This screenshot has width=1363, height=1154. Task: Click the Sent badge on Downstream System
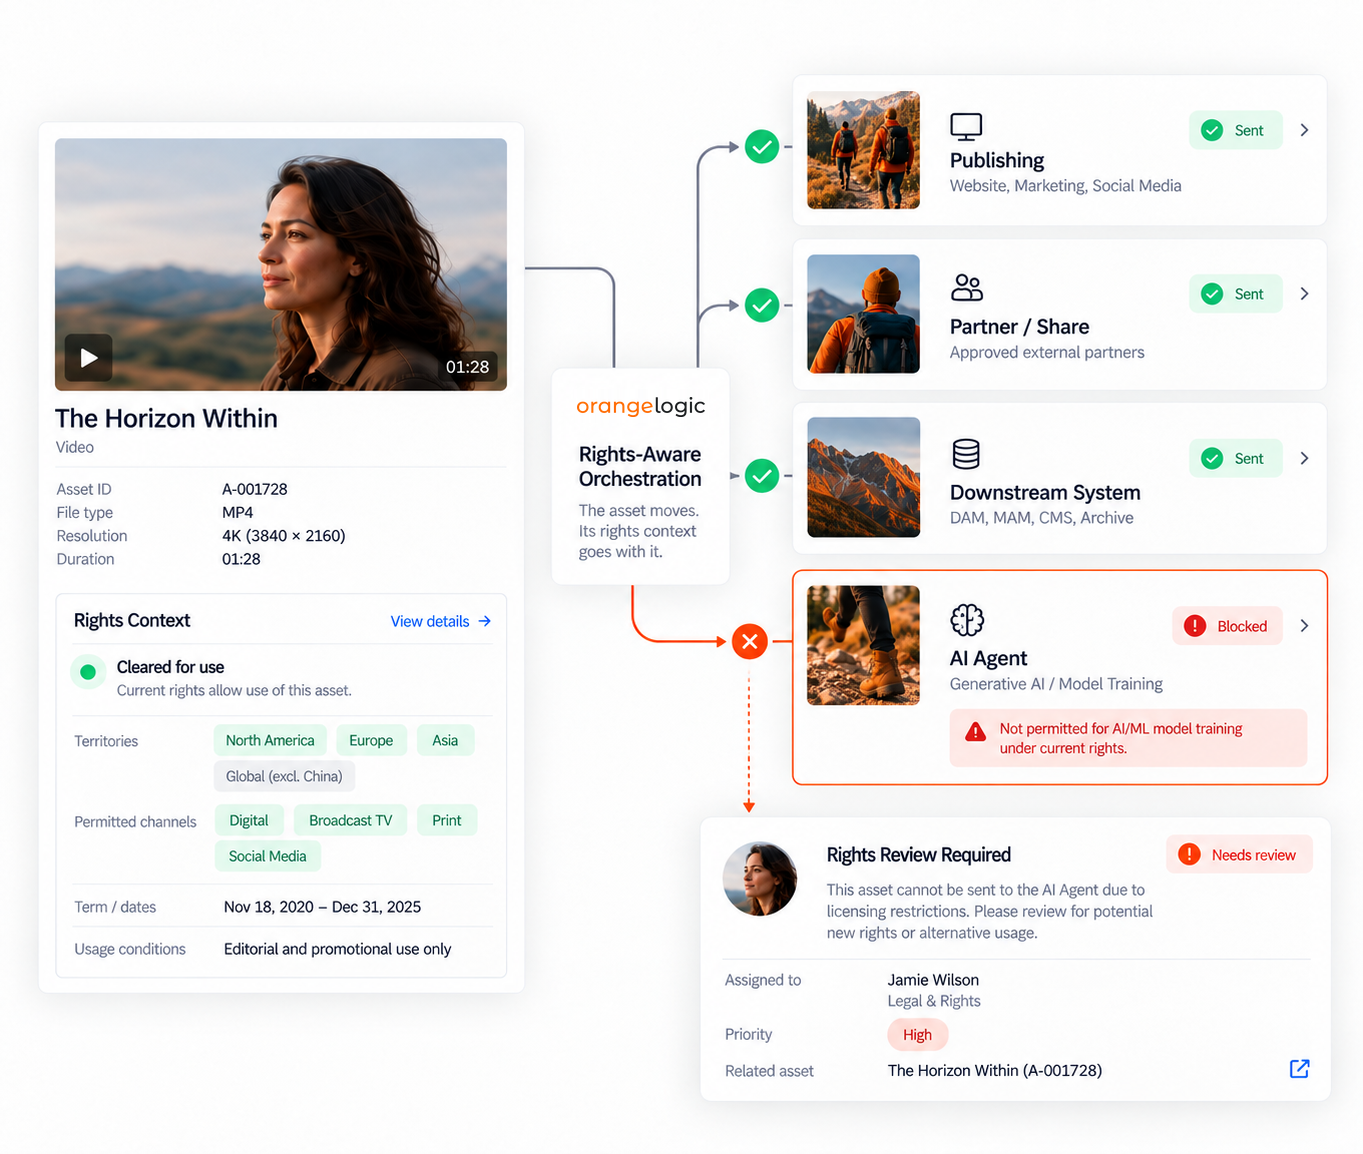coord(1235,458)
